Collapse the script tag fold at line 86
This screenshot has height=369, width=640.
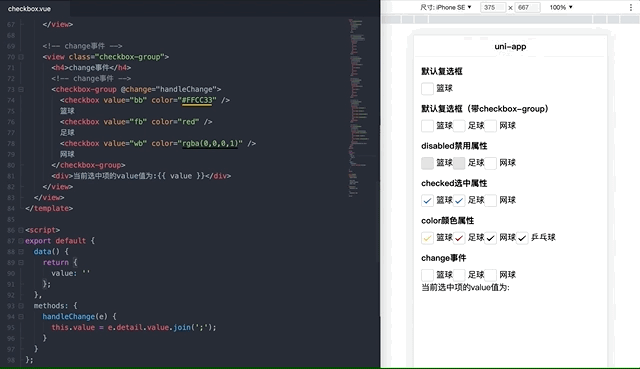coord(21,230)
